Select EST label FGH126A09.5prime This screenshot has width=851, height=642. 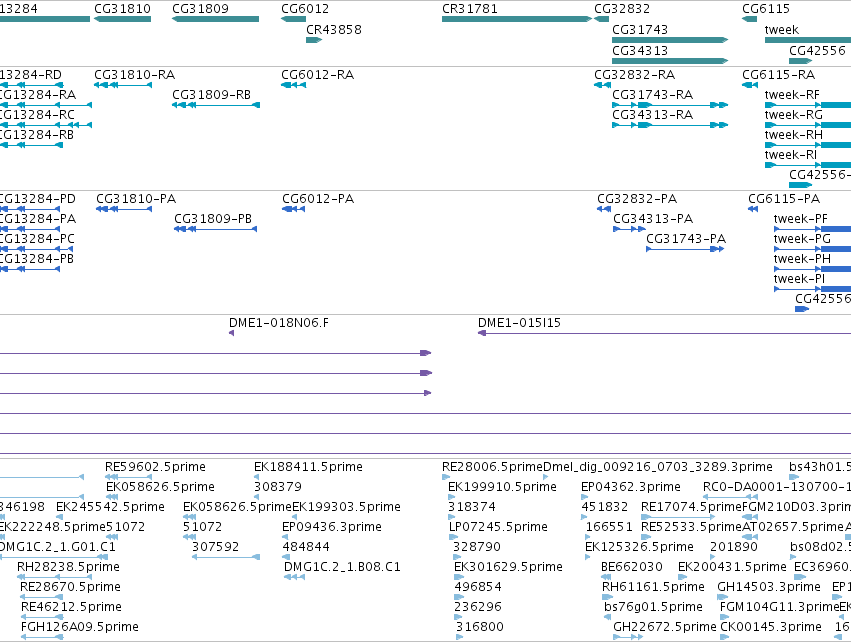coord(80,627)
